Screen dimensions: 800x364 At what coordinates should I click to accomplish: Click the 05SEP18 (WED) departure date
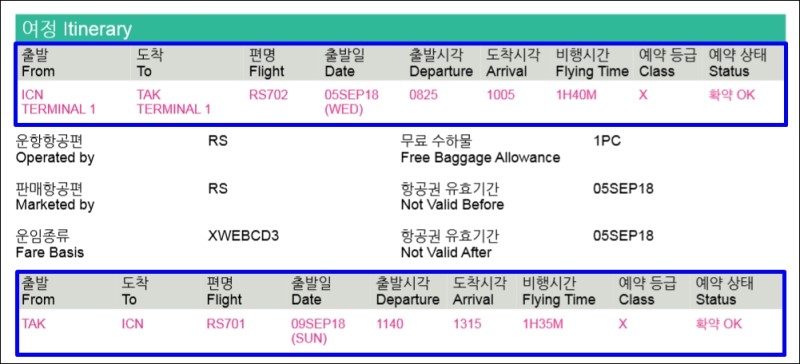click(352, 102)
